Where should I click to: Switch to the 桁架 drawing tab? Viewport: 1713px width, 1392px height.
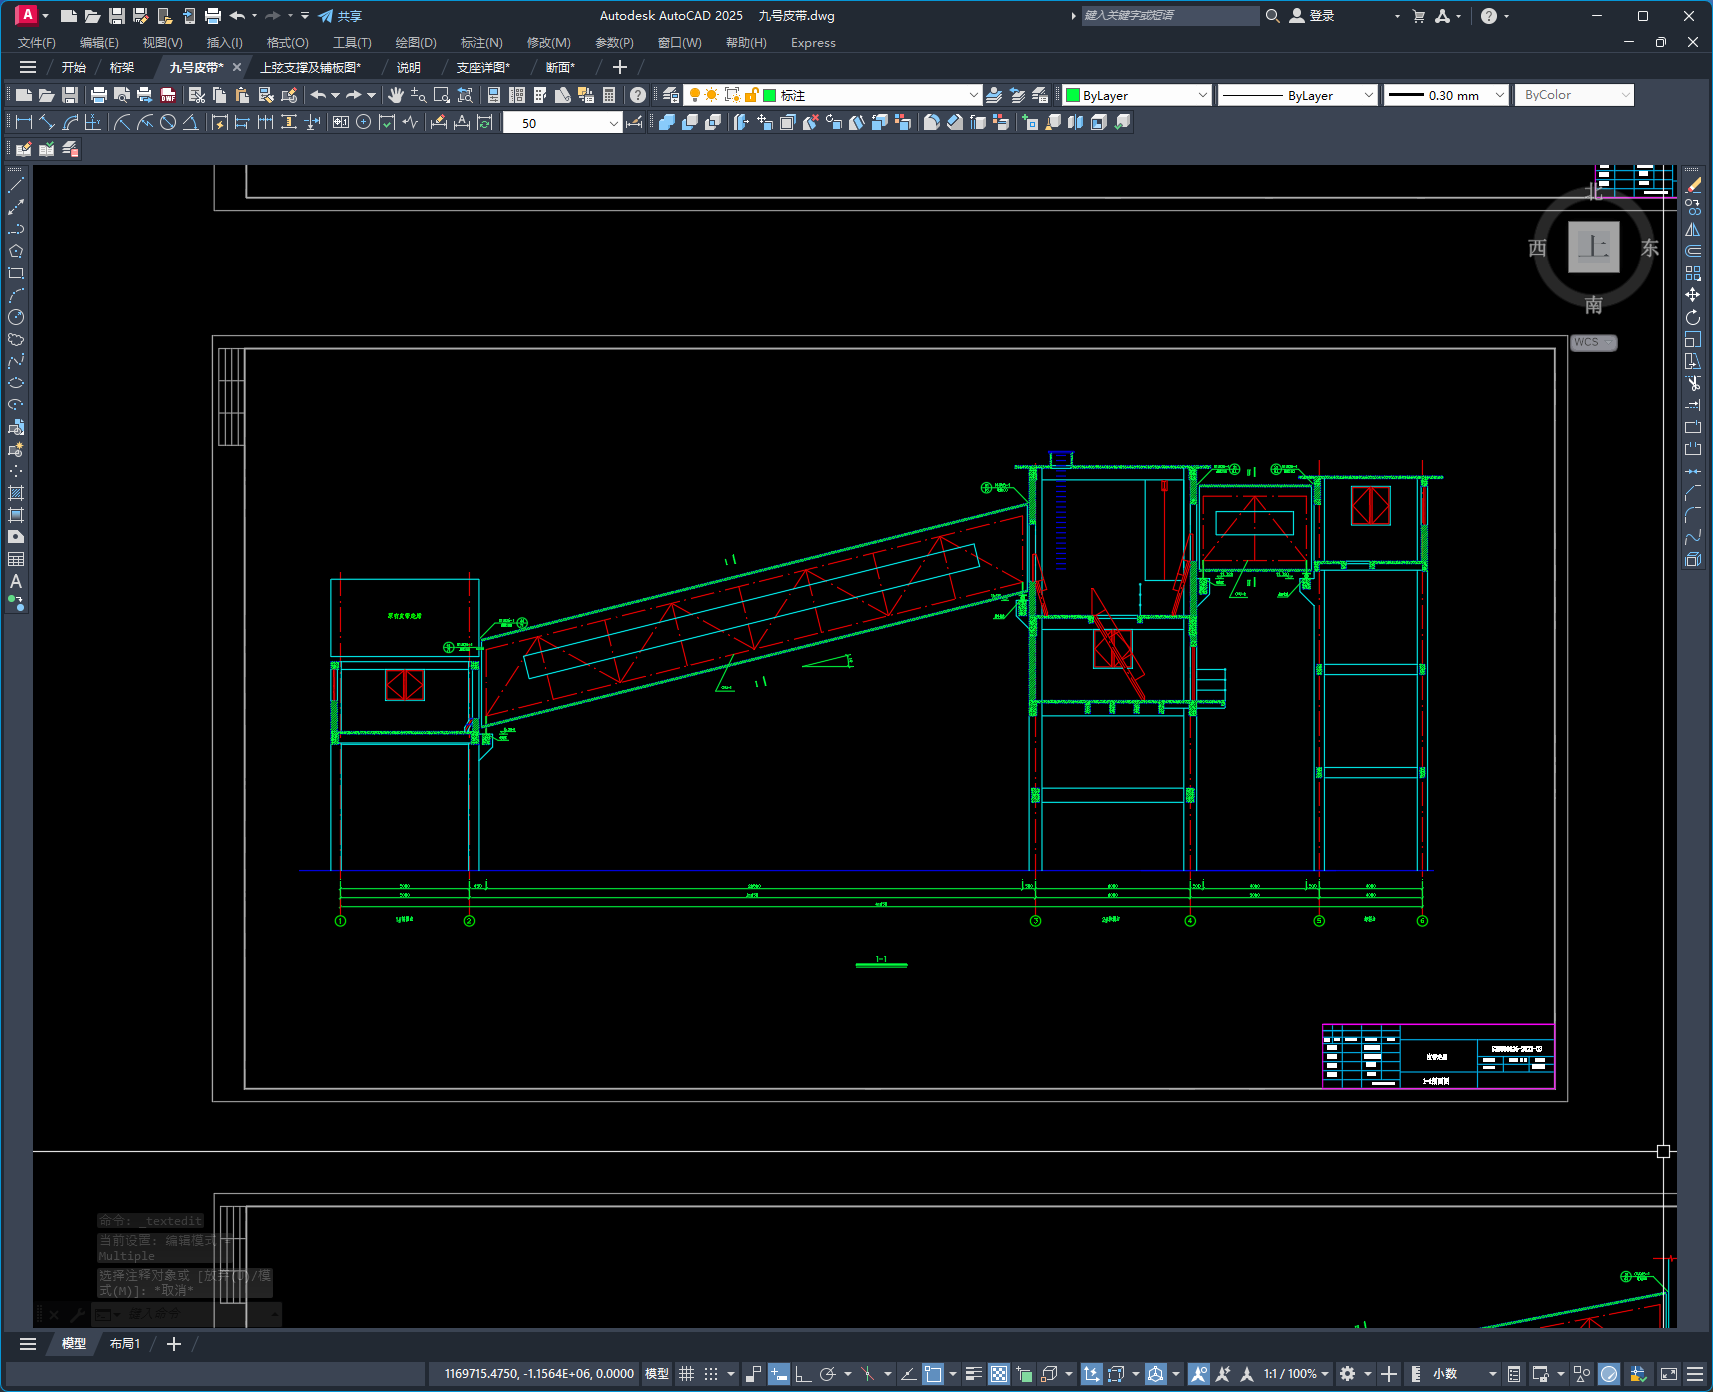coord(122,67)
